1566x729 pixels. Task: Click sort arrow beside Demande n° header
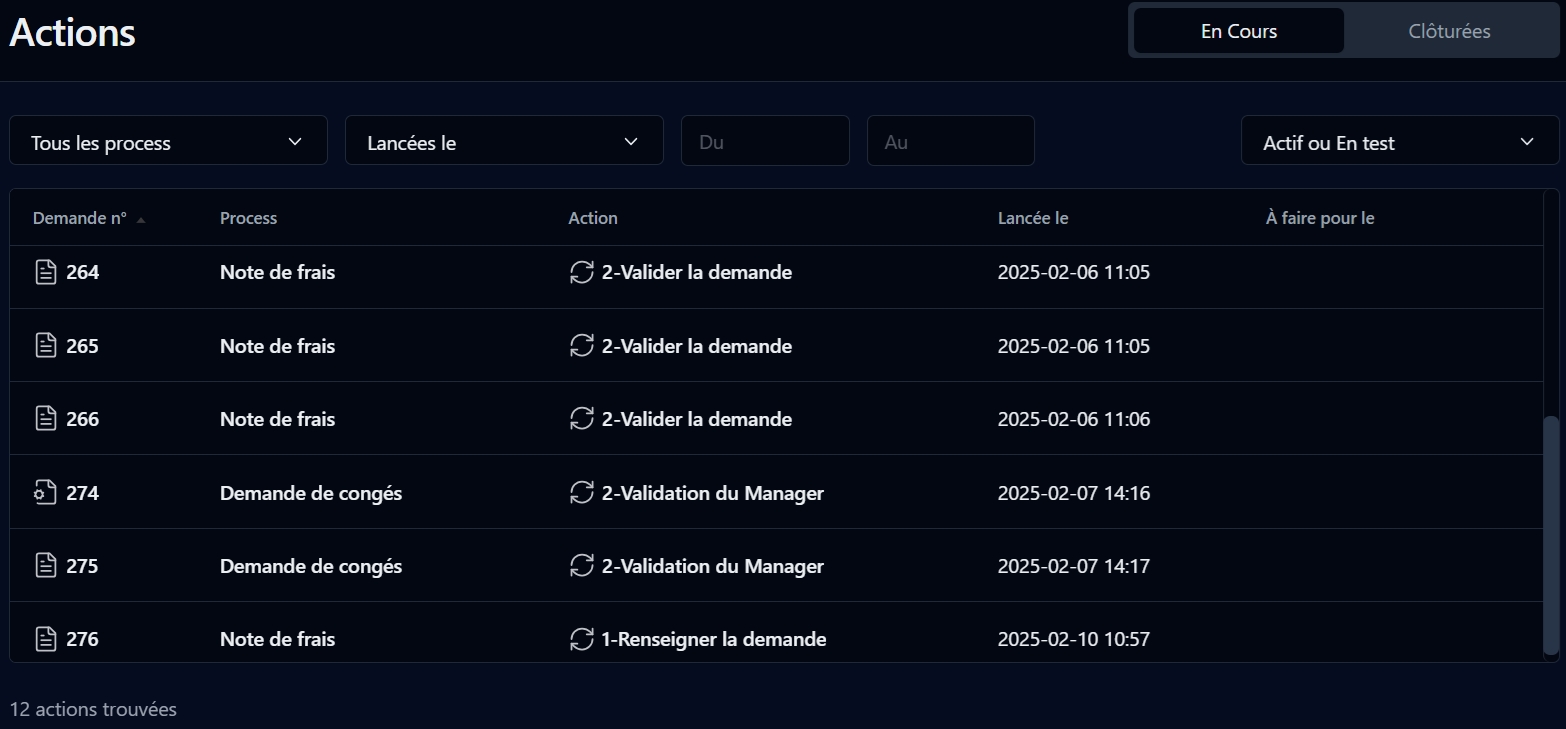(141, 219)
